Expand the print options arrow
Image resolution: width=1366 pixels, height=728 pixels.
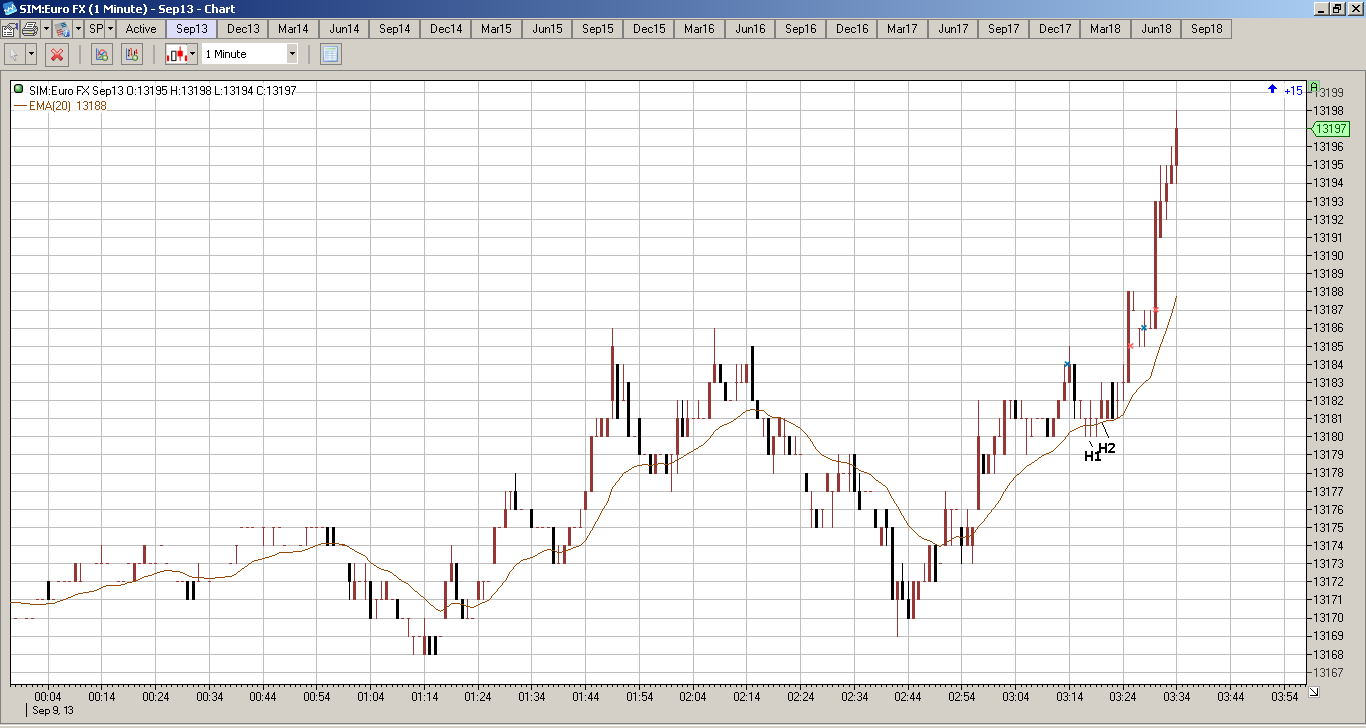[46, 29]
